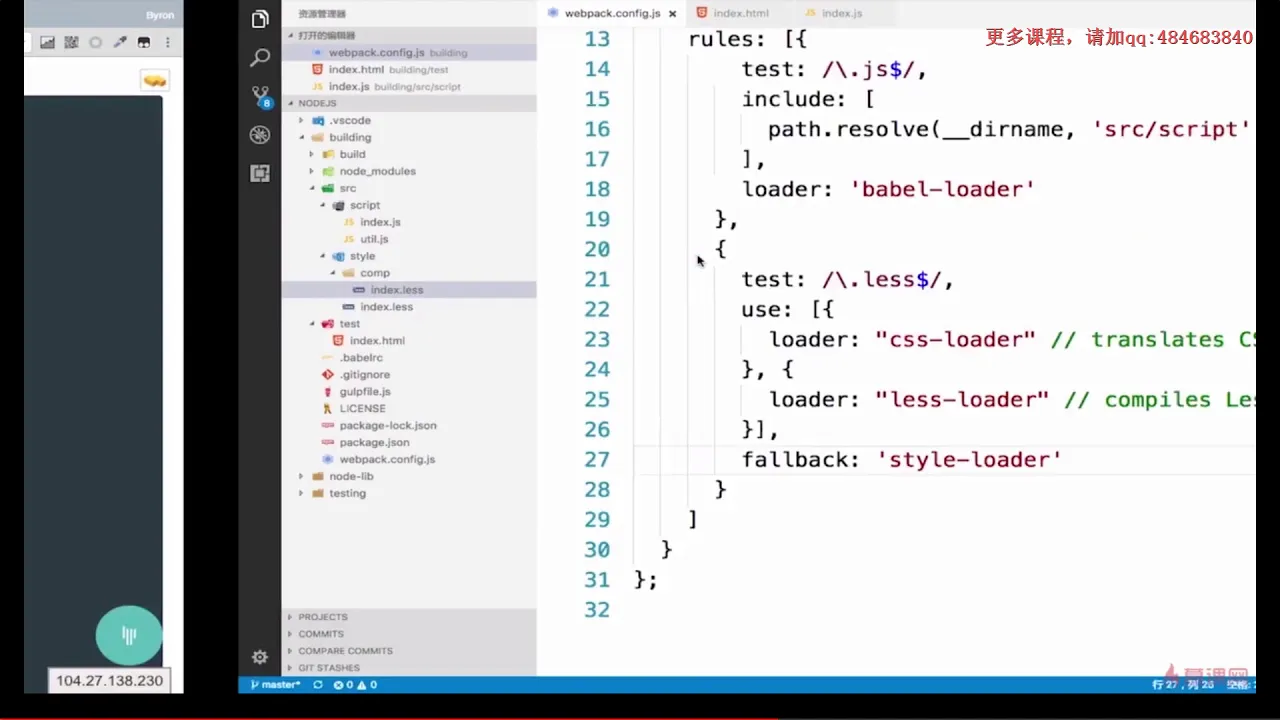Collapse the script folder
This screenshot has width=1280, height=720.
coord(409,205)
